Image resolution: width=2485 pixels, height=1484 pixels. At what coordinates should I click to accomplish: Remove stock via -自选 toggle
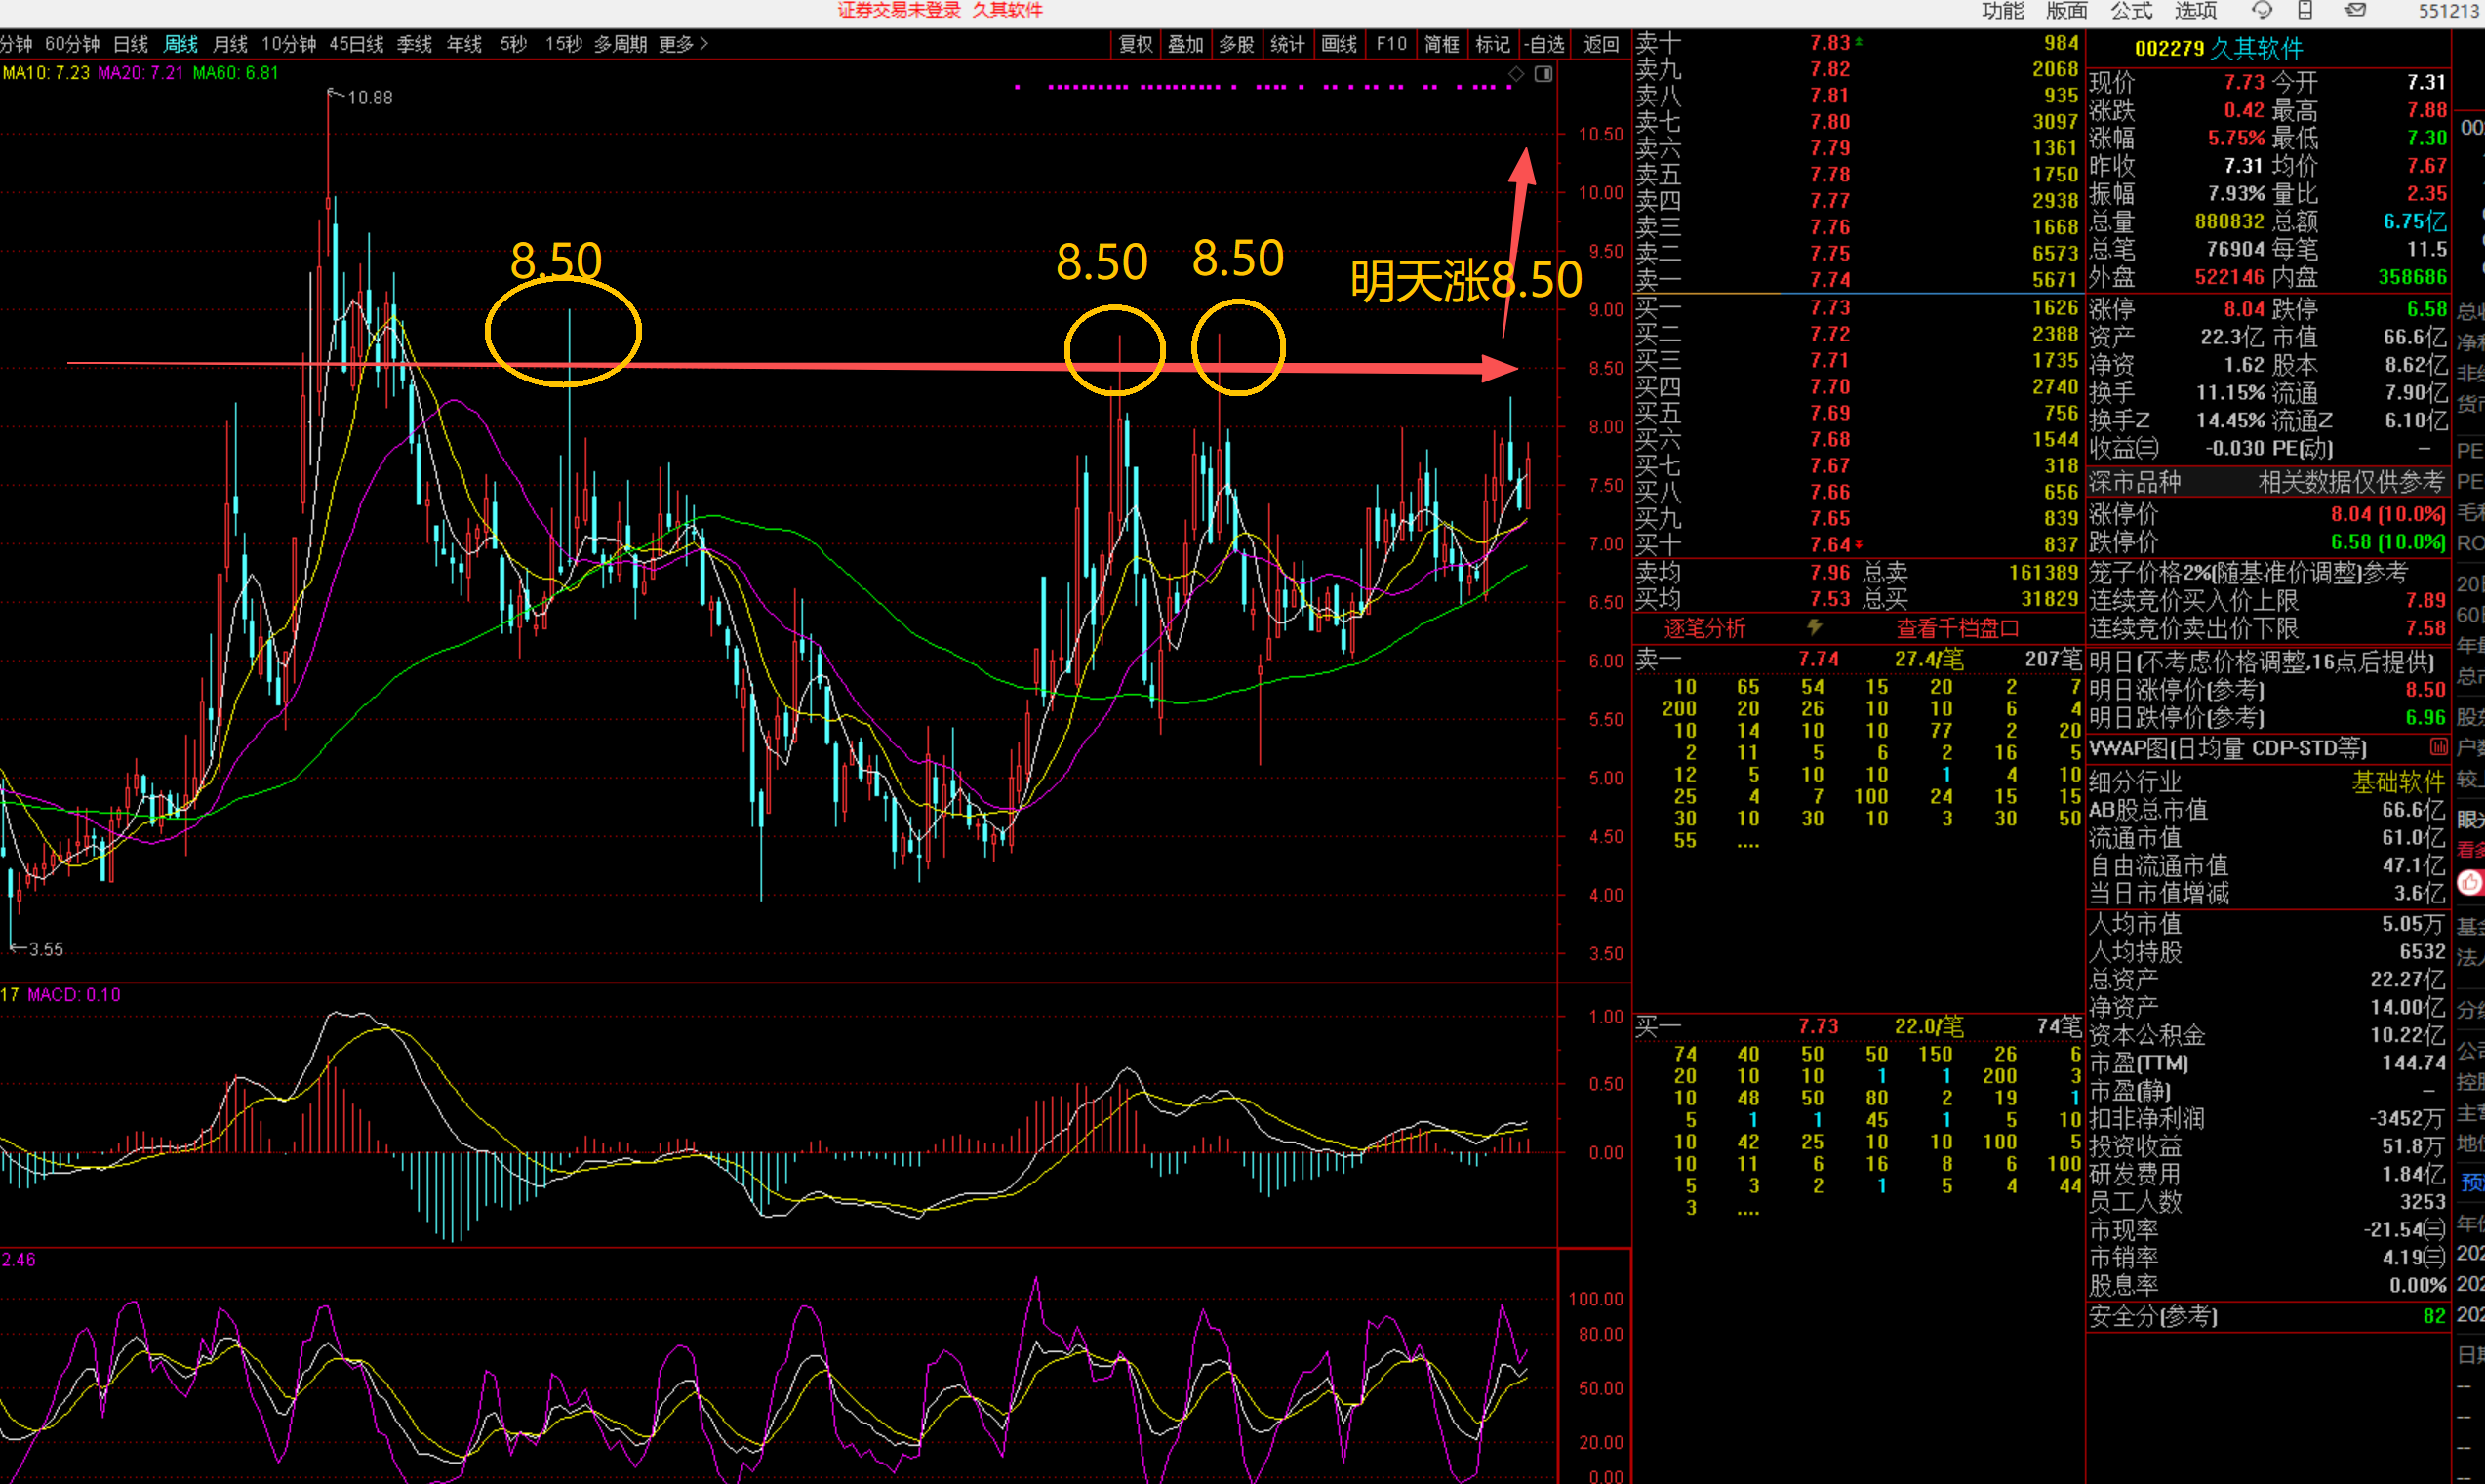tap(1545, 44)
